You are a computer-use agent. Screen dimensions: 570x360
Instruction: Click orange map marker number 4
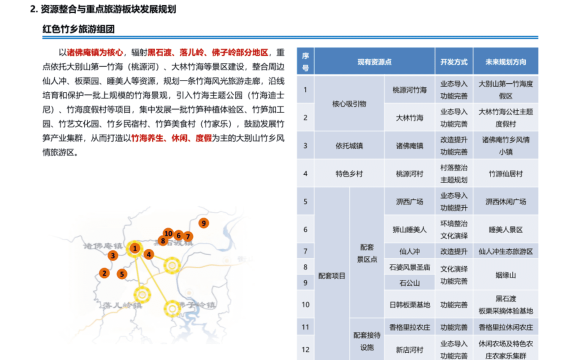(x=148, y=254)
